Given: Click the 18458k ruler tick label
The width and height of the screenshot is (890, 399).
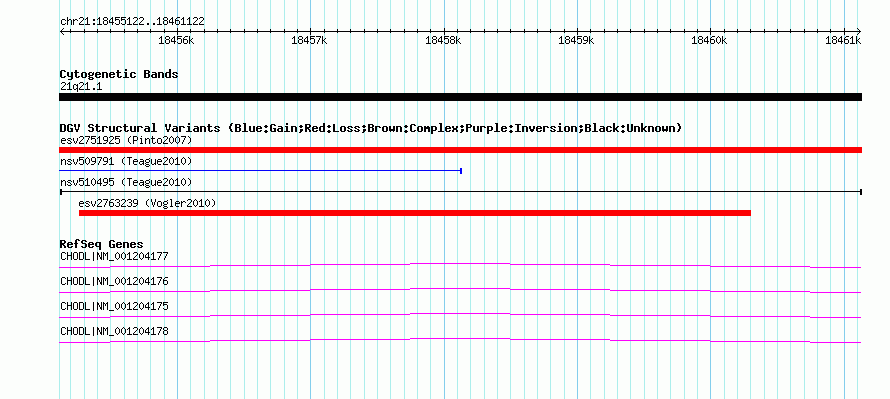Looking at the screenshot, I should [443, 40].
